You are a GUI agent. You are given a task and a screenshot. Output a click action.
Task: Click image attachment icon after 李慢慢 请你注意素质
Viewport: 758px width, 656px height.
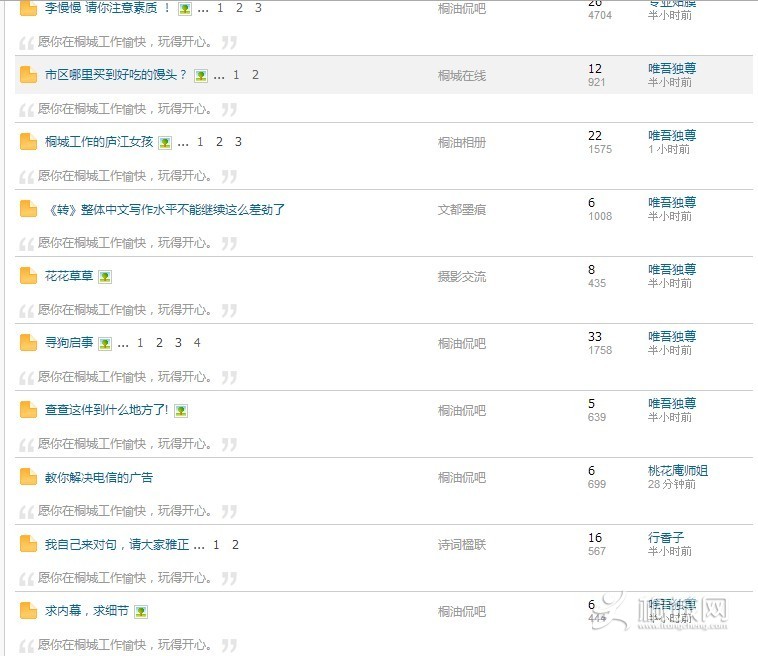point(185,9)
